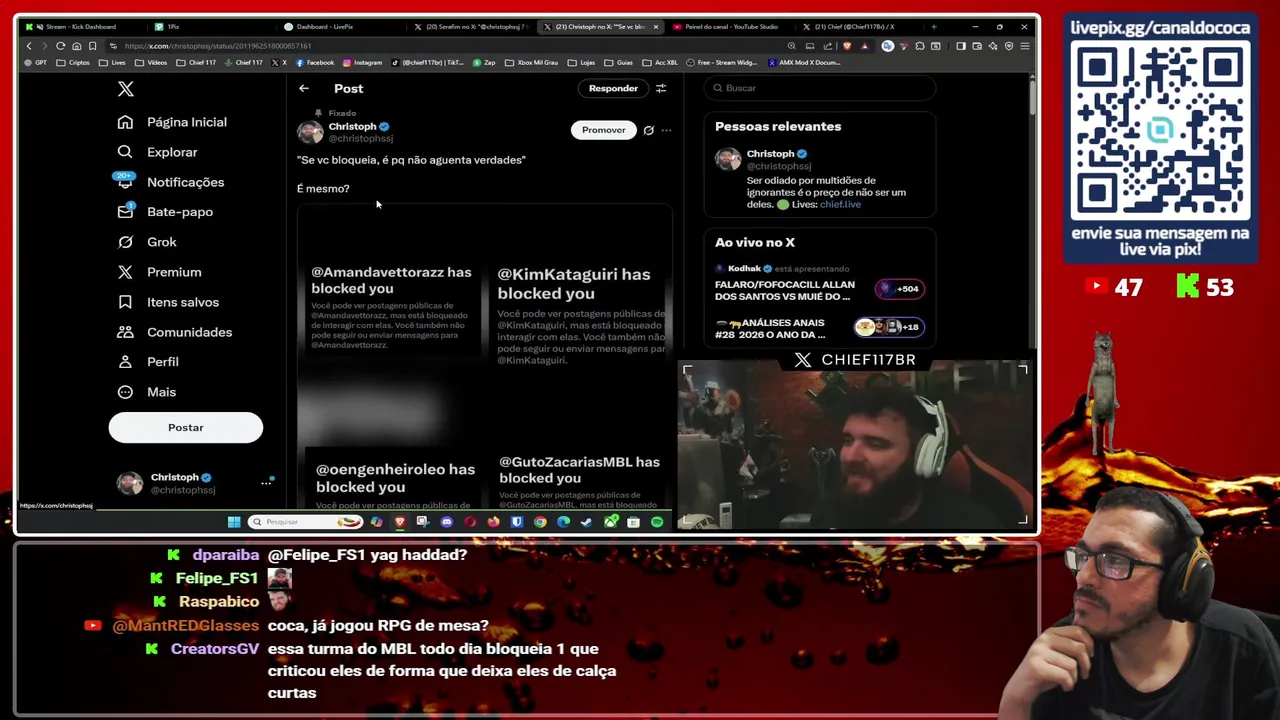Open Explorar search in sidebar

tap(125, 152)
